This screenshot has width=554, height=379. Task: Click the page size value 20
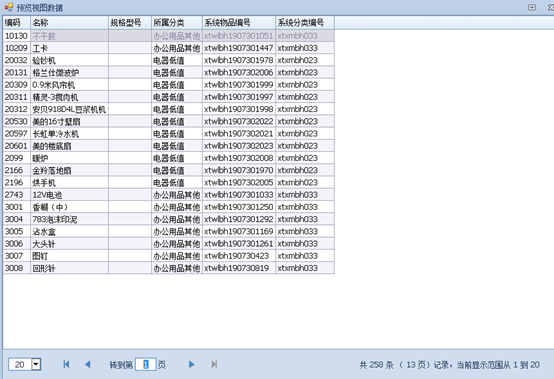click(x=20, y=364)
